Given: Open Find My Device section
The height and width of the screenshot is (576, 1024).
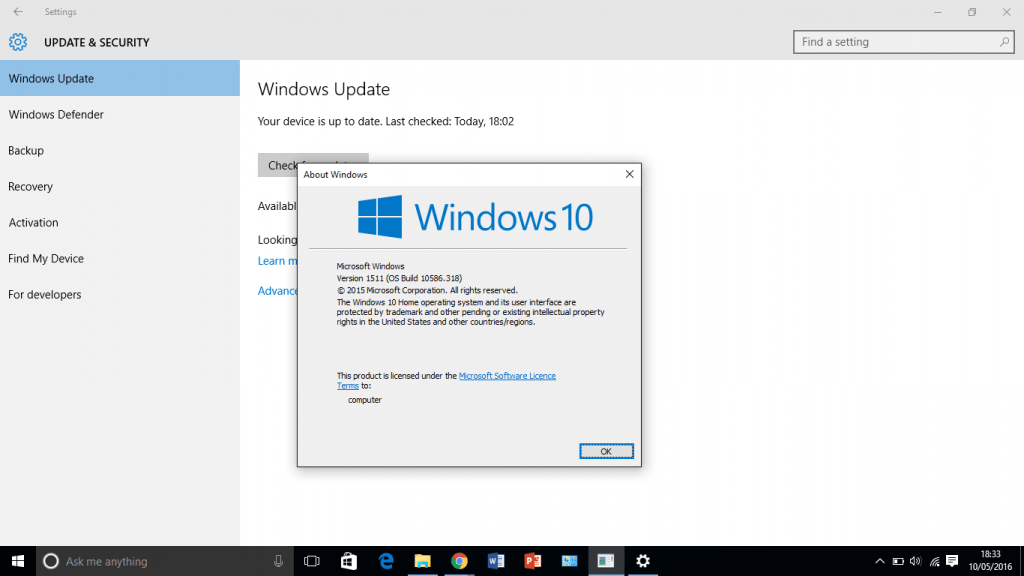Looking at the screenshot, I should point(120,259).
